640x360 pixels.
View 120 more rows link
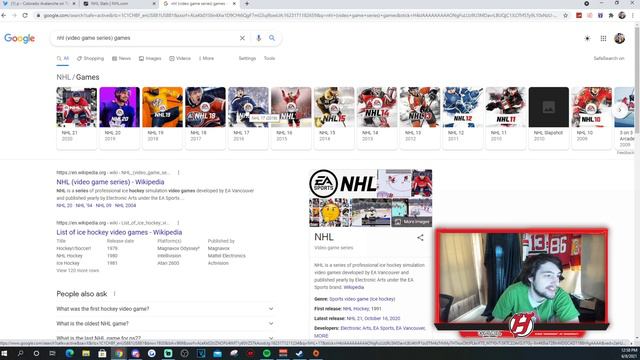coord(78,271)
